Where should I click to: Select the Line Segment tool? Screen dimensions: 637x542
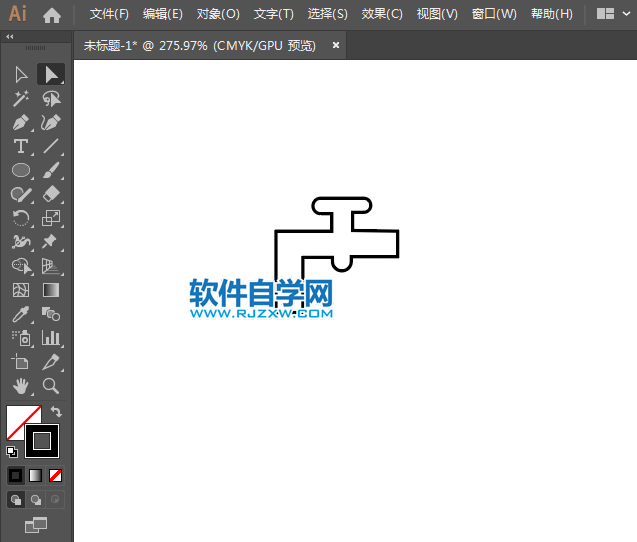[51, 146]
